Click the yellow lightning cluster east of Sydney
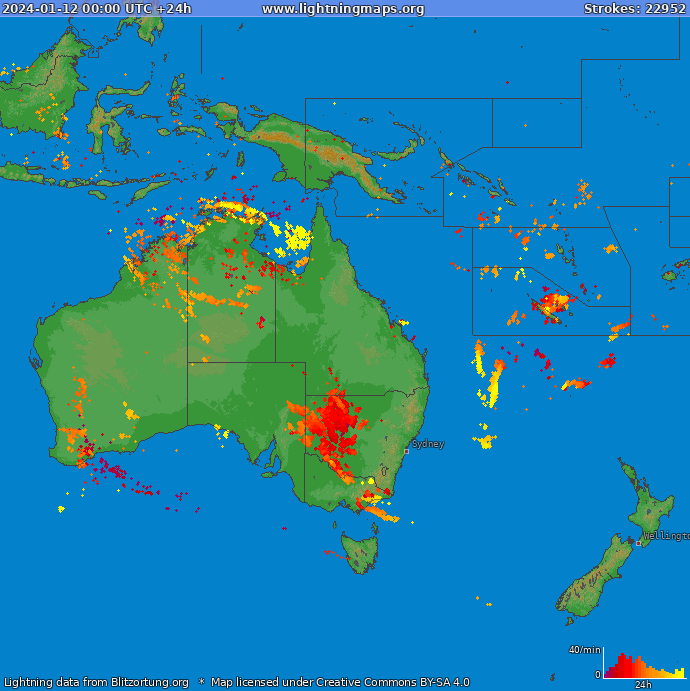This screenshot has width=690, height=691. pyautogui.click(x=485, y=440)
